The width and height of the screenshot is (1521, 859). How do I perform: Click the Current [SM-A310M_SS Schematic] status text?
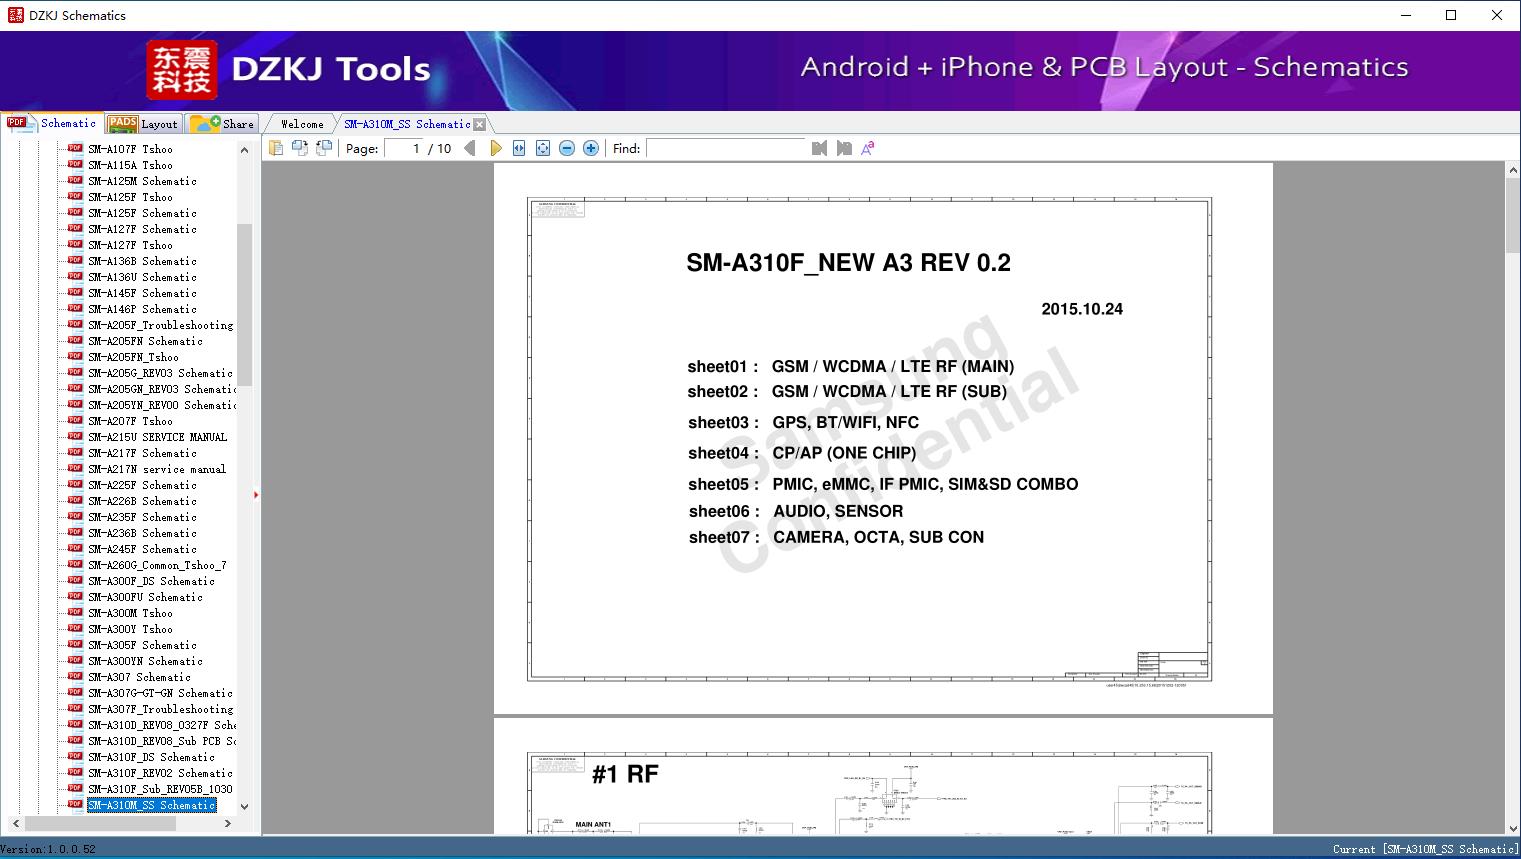[x=1425, y=849]
